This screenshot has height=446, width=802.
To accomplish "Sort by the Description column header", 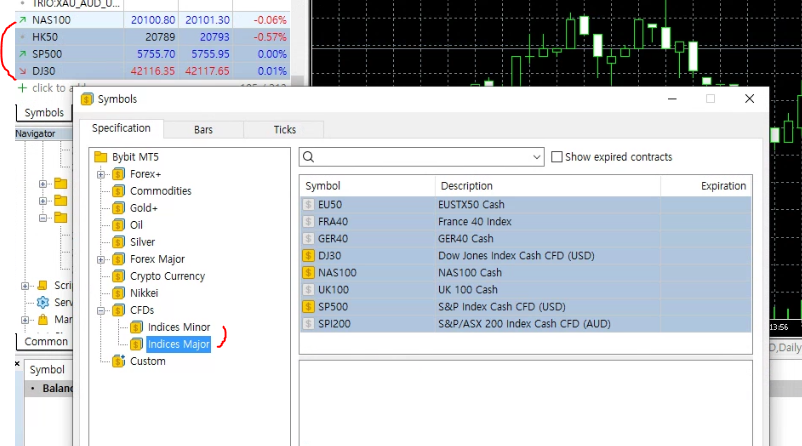I will 548,186.
